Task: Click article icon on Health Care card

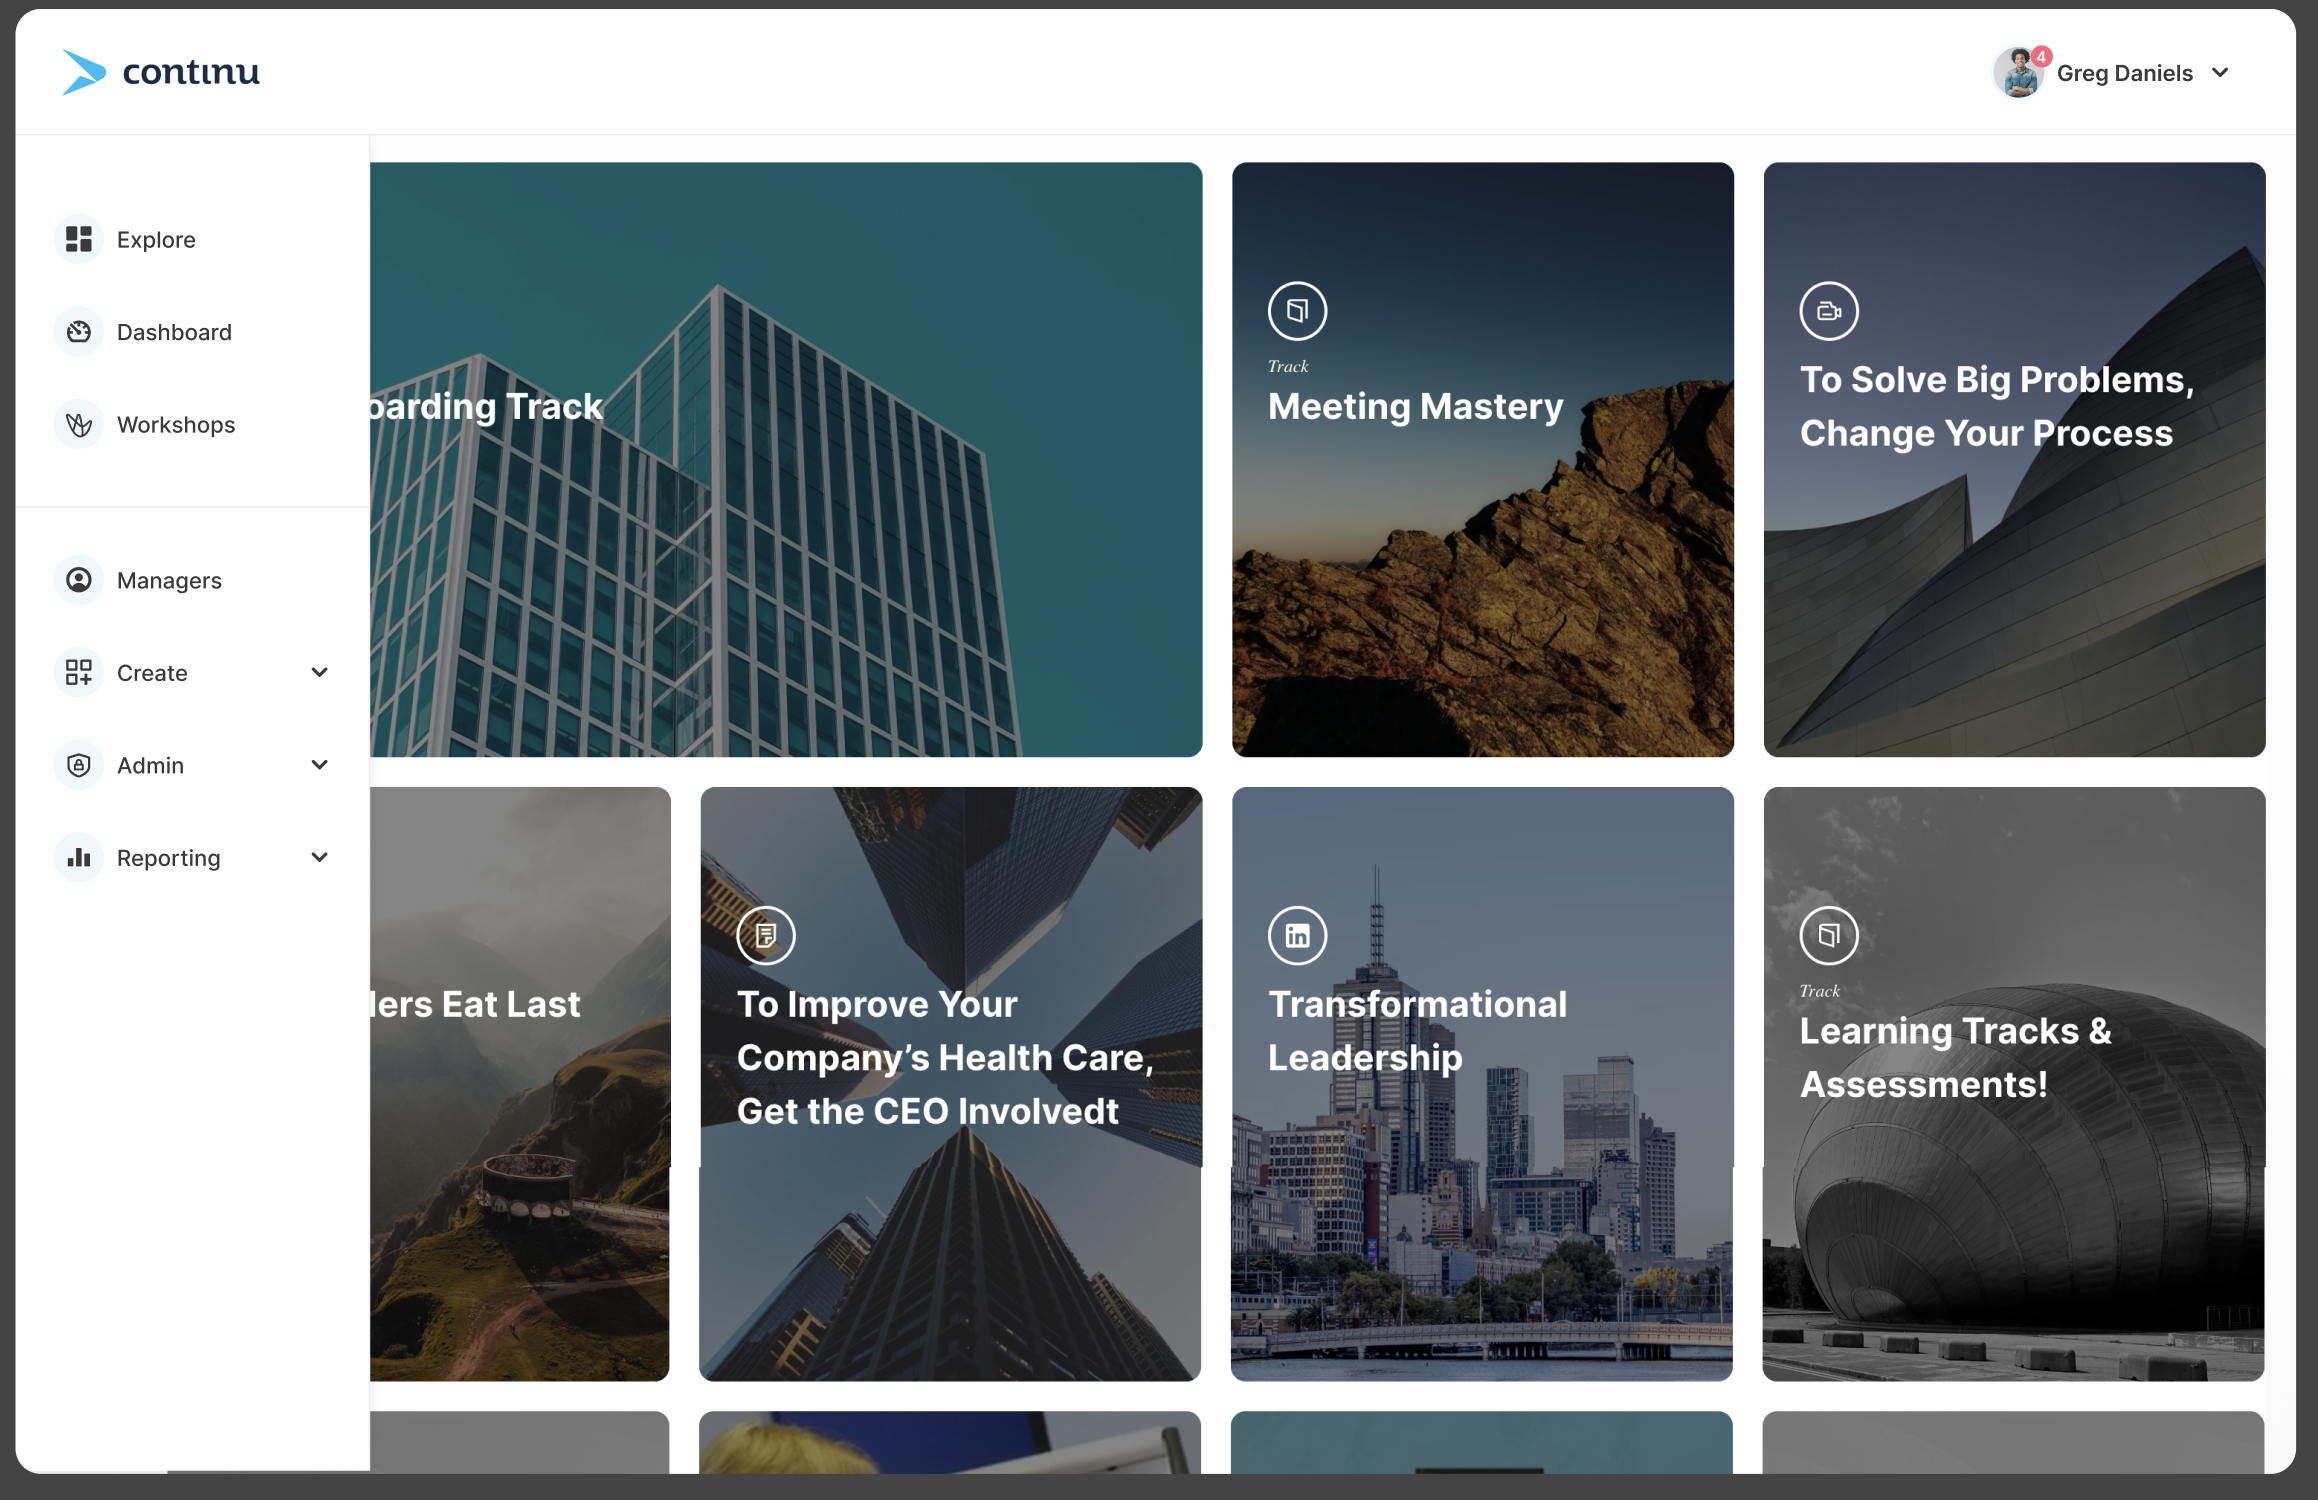Action: (x=766, y=936)
